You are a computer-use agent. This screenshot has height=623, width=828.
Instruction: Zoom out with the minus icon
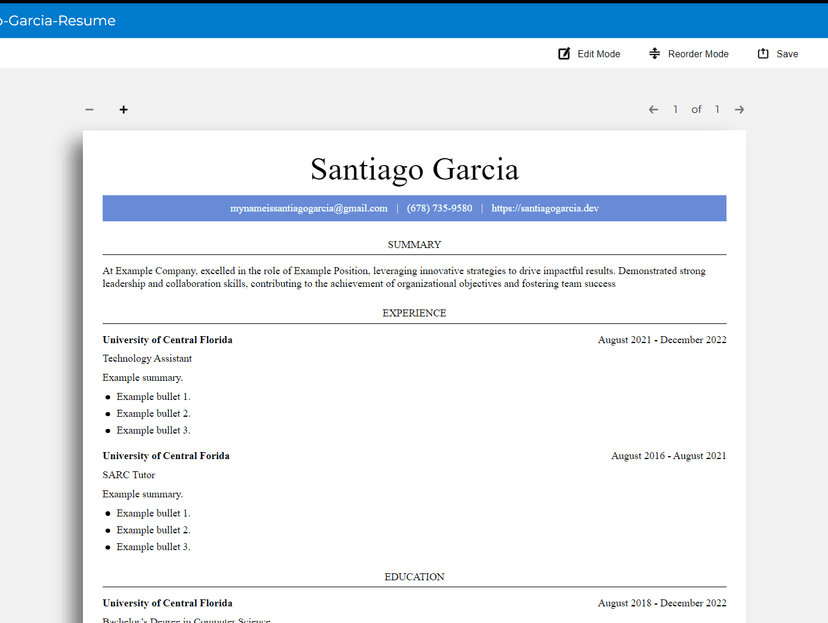pos(89,110)
